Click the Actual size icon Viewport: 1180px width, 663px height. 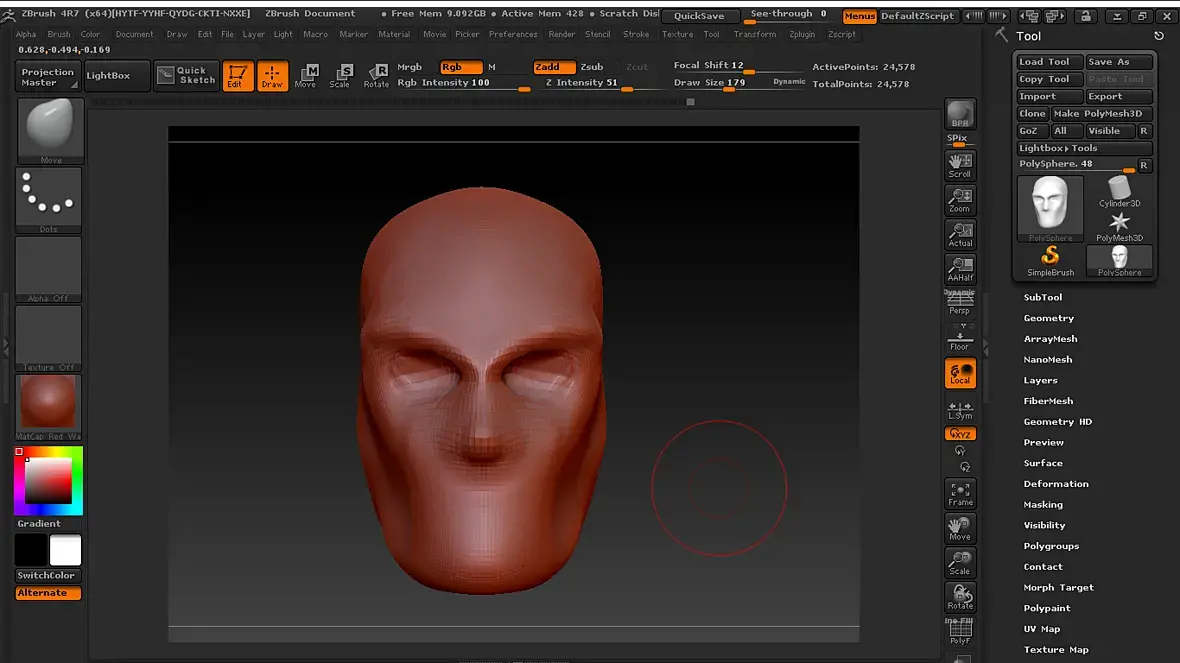click(x=960, y=234)
